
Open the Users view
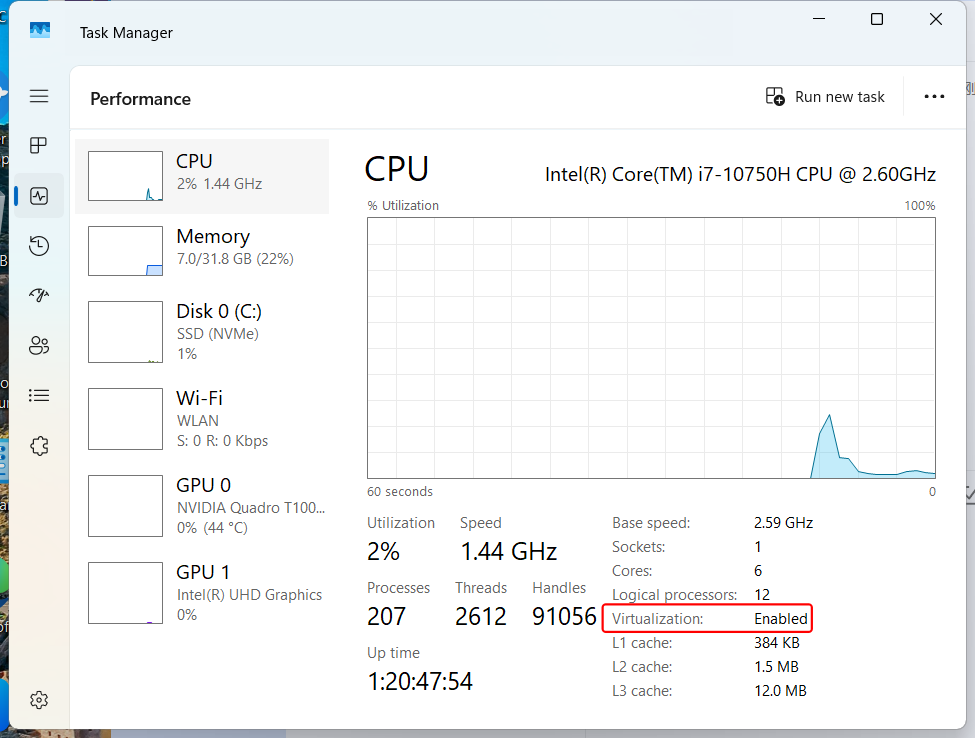coord(38,345)
